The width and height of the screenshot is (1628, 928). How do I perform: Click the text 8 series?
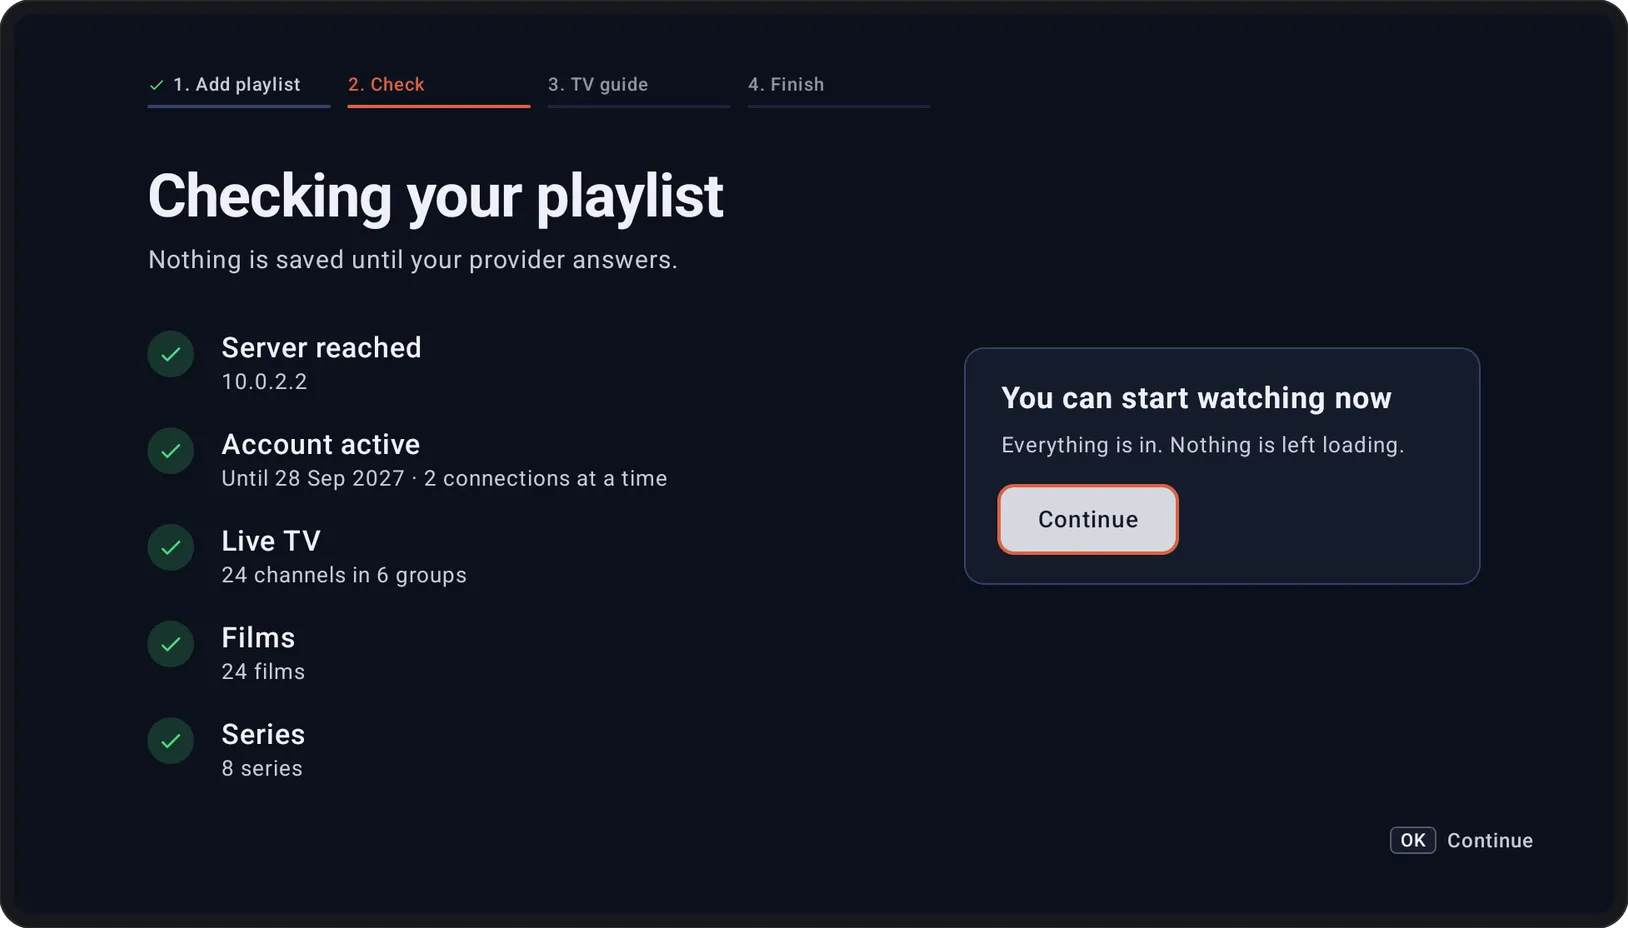coord(262,769)
